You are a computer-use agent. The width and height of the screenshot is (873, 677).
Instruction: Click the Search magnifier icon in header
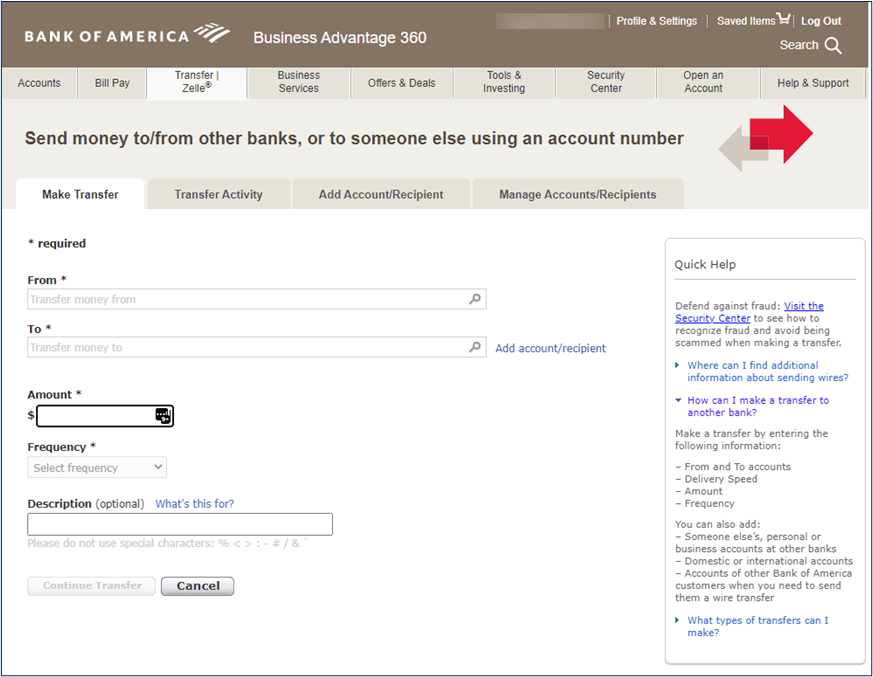tap(833, 45)
